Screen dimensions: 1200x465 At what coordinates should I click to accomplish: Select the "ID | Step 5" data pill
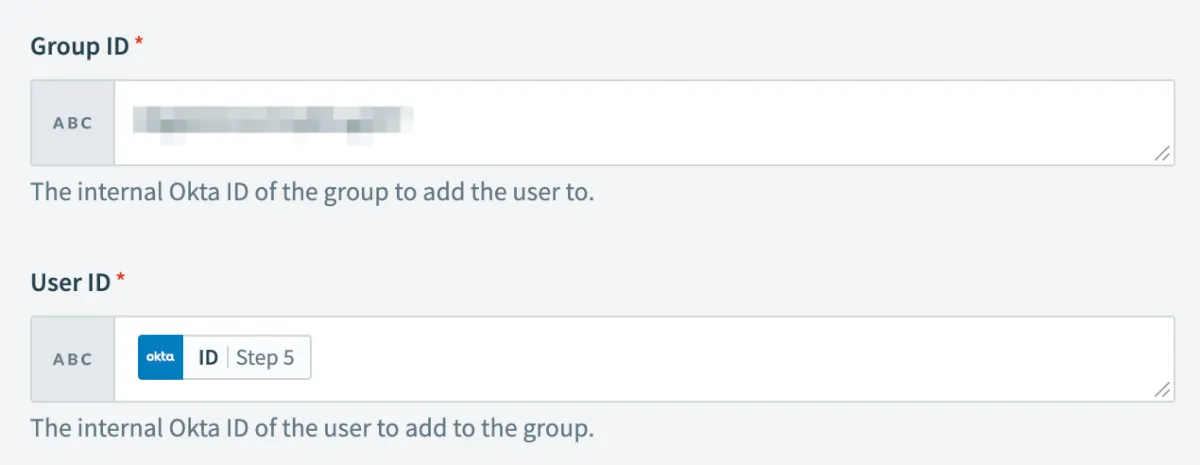click(225, 358)
